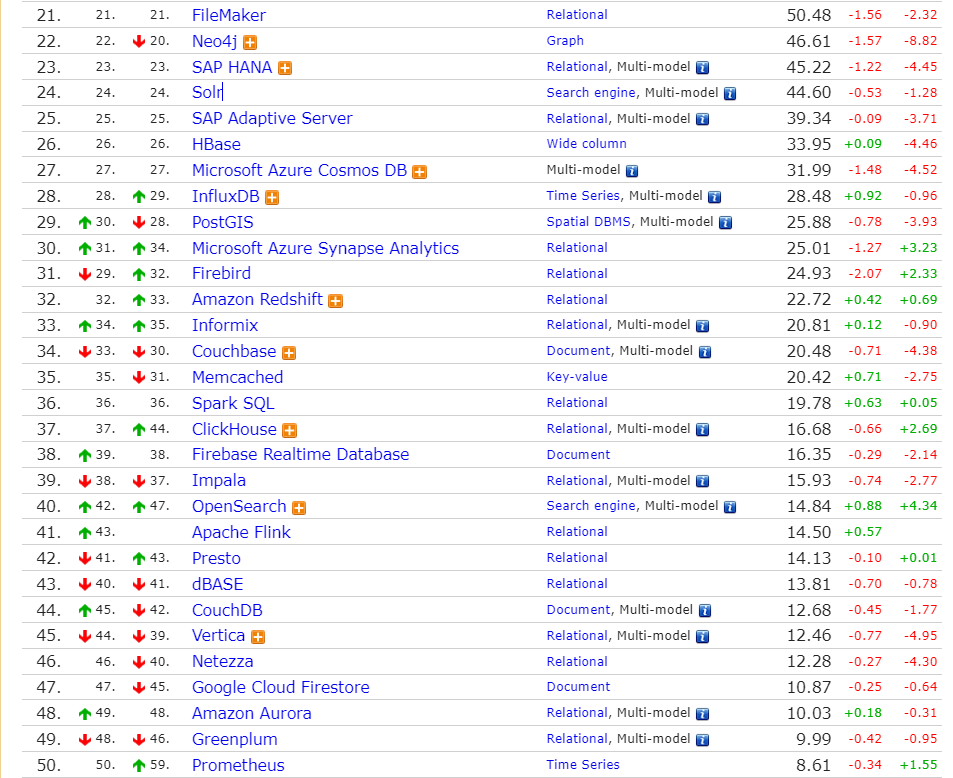Open Firebase Realtime Database link
This screenshot has width=953, height=778.
tap(301, 455)
